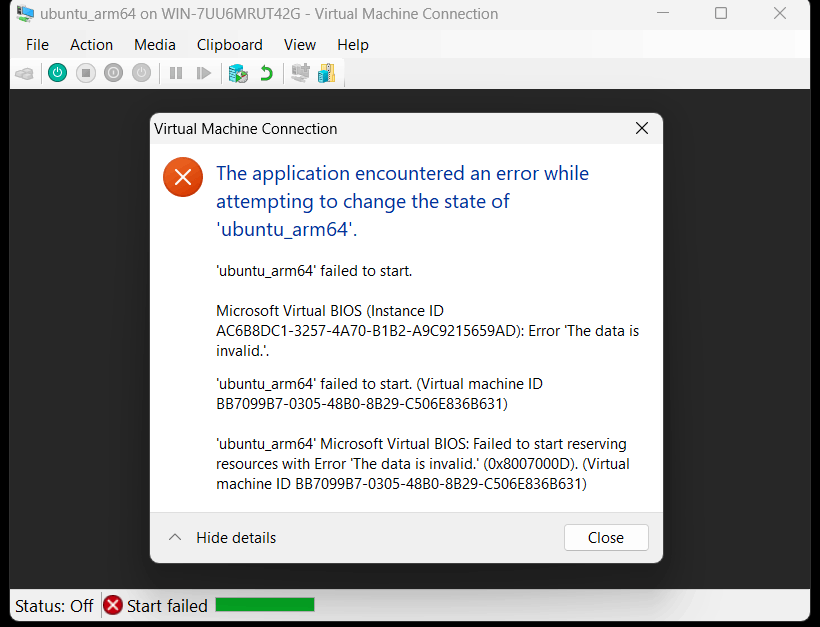Click the 0x8007000D error code line

(423, 464)
